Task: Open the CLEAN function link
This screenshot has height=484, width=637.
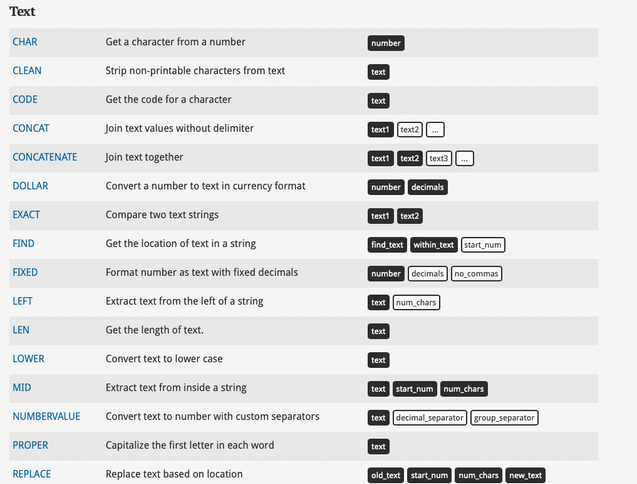Action: [27, 71]
